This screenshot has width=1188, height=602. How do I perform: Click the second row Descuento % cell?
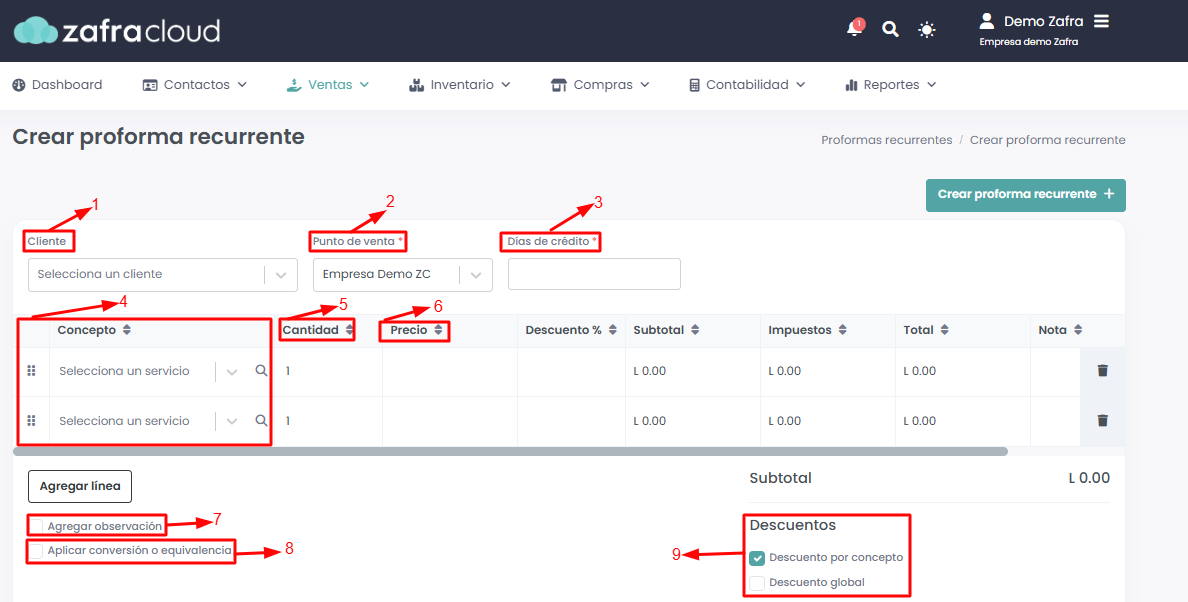tap(571, 421)
